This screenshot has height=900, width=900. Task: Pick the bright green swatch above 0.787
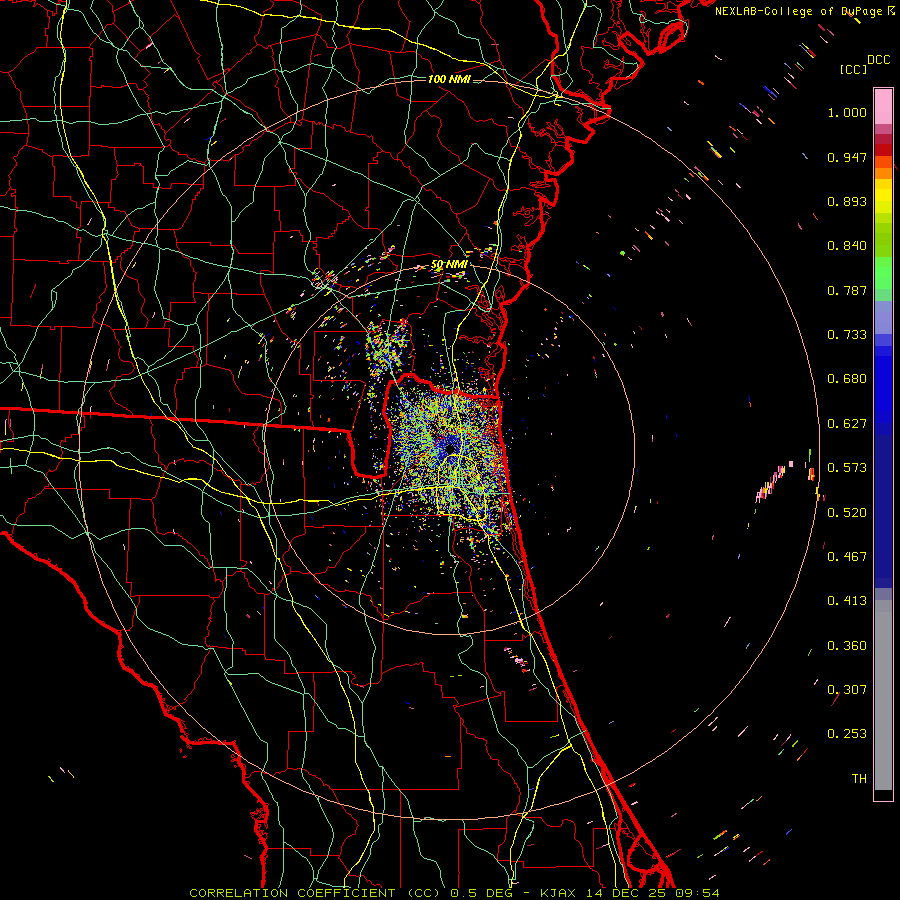pos(883,273)
